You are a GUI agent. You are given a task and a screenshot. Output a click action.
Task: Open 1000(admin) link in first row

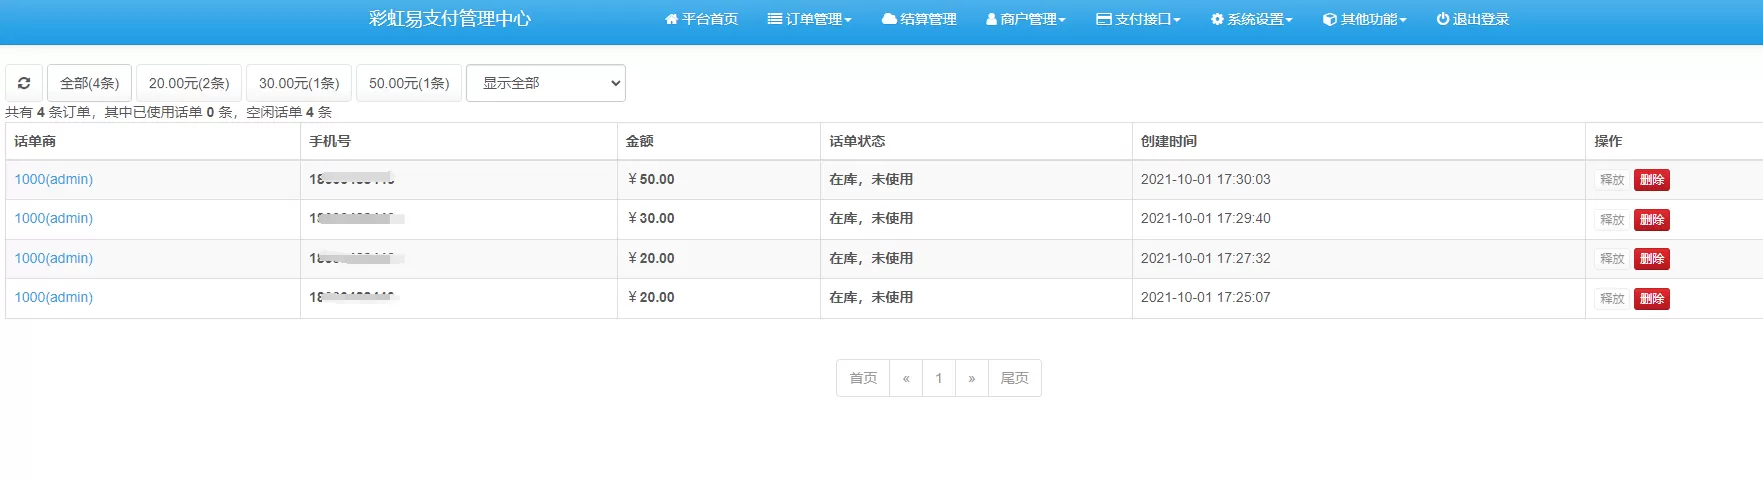54,179
